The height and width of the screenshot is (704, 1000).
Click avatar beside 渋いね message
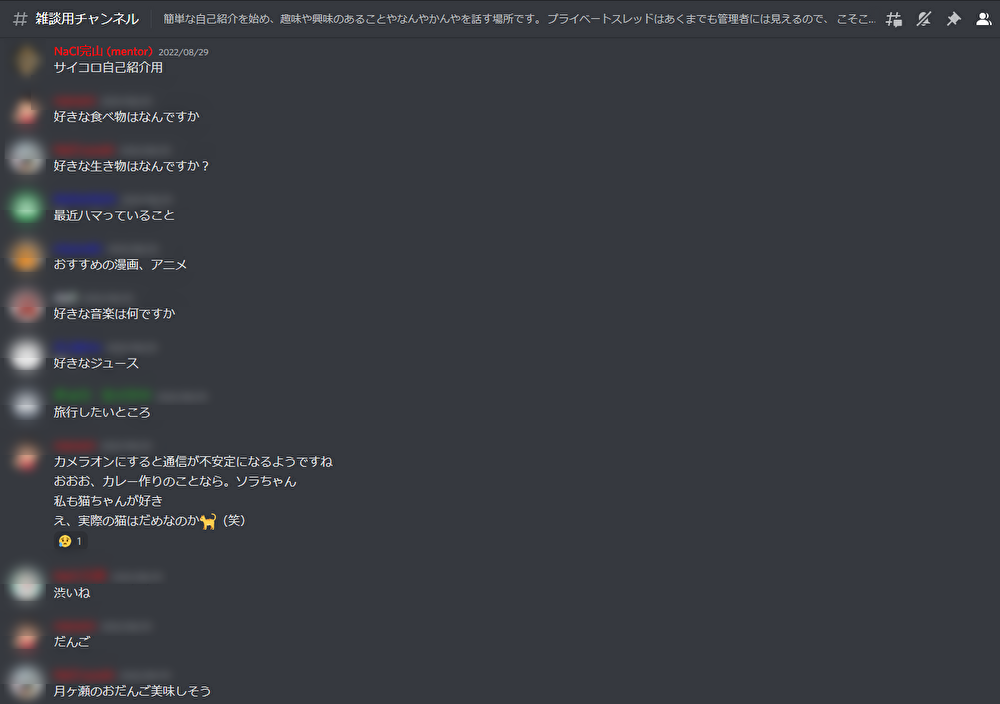click(26, 584)
